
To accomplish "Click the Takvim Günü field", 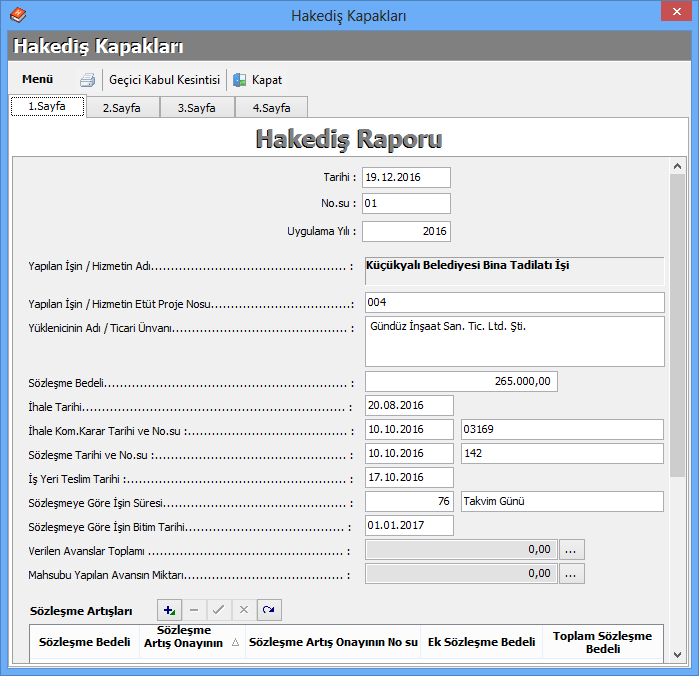I will tap(561, 501).
